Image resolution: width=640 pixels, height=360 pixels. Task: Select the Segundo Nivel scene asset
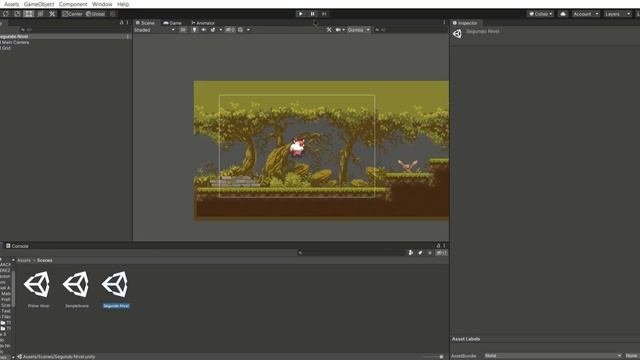pos(116,289)
